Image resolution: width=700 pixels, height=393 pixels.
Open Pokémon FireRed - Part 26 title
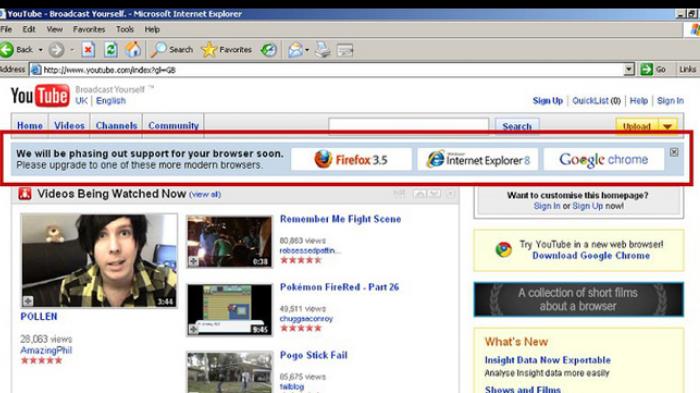(339, 287)
